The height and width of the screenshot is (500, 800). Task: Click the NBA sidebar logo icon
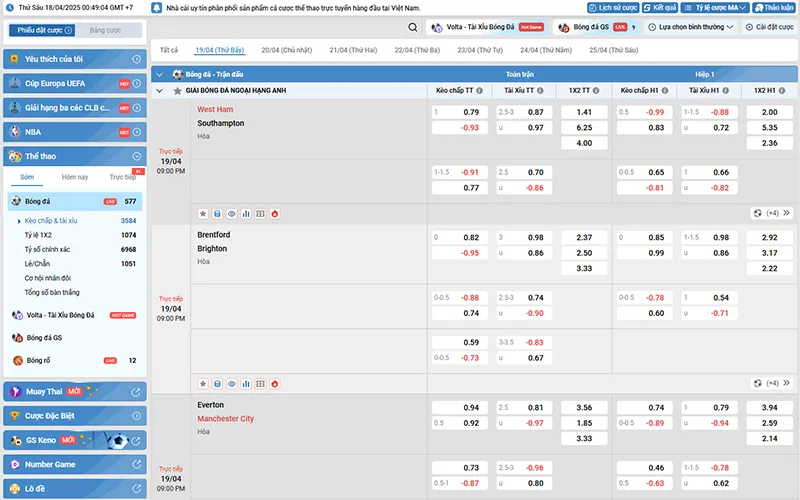coord(15,132)
